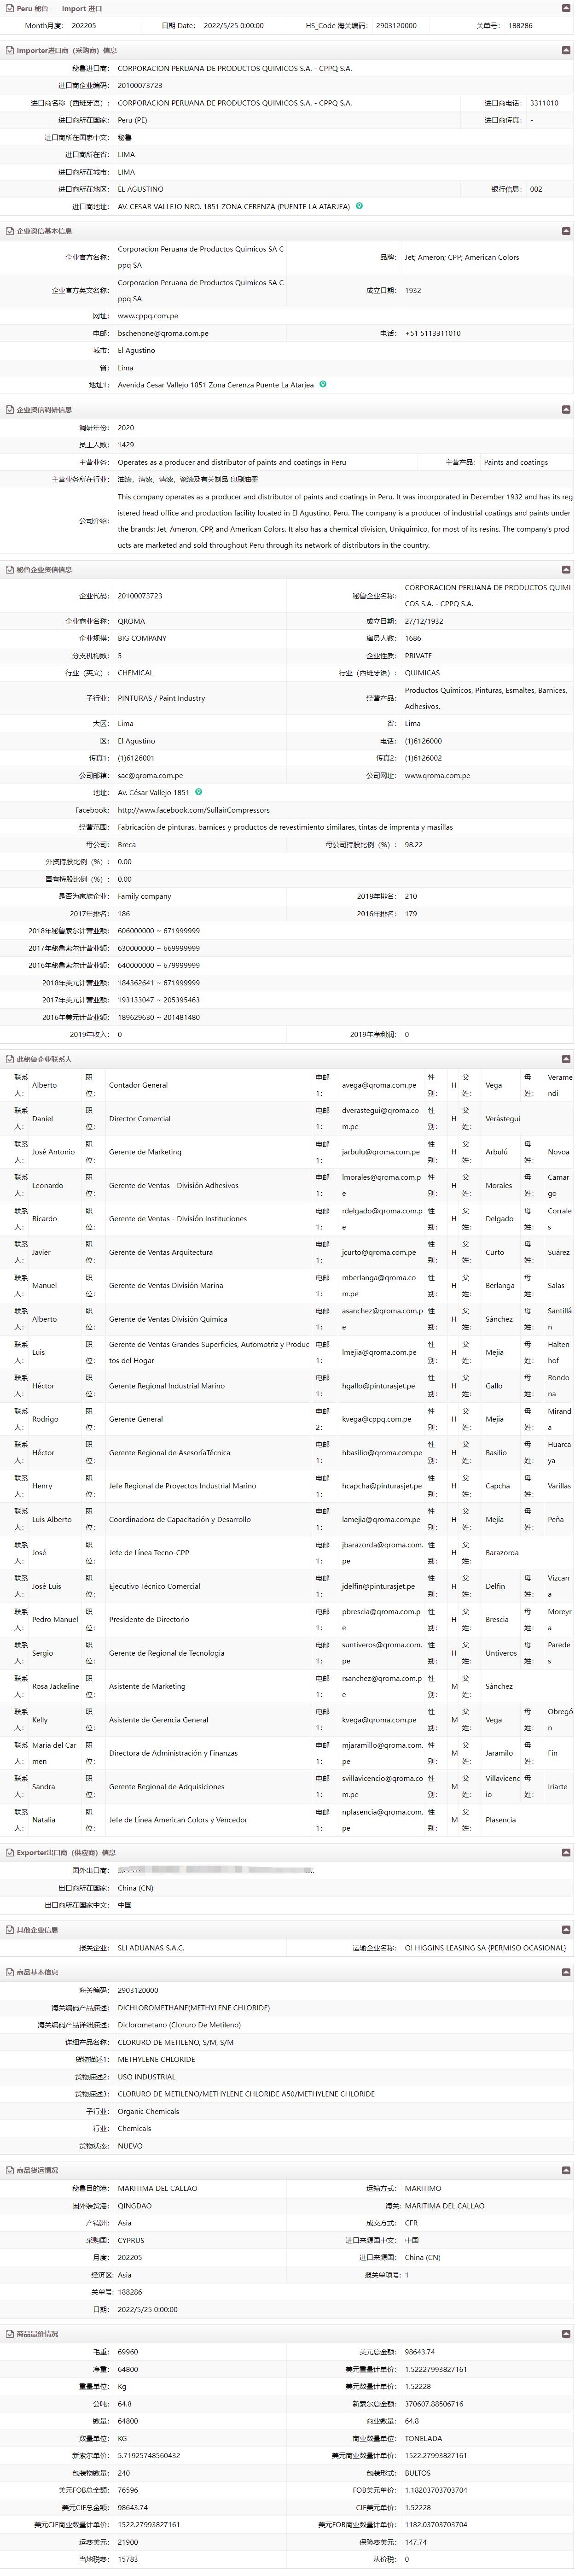
Task: Open map pin next to AV. CESAR VALLEJO NRO. 1851 address
Action: pos(359,206)
